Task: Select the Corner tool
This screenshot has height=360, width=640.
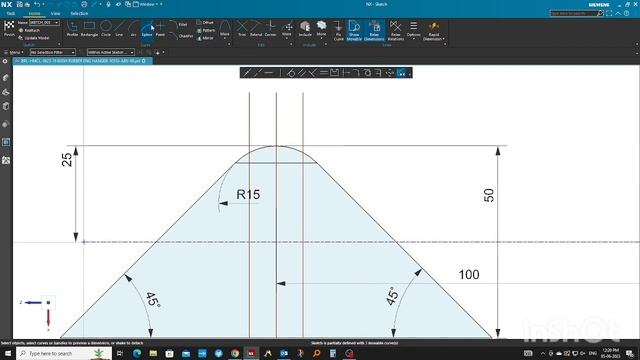Action: pos(271,29)
